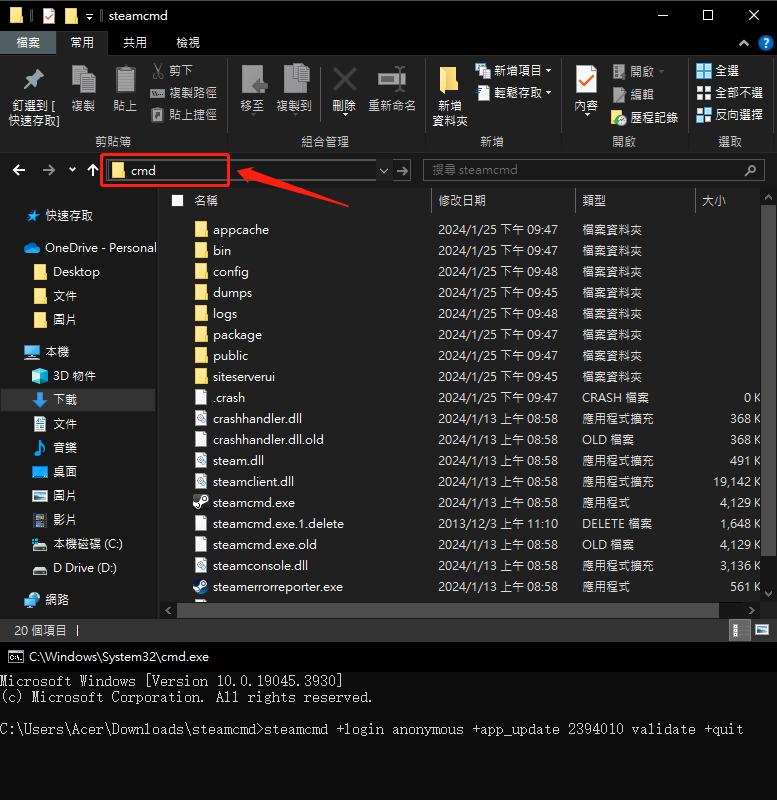
Task: Click the Properties (內容) checkmark icon
Action: pos(586,80)
